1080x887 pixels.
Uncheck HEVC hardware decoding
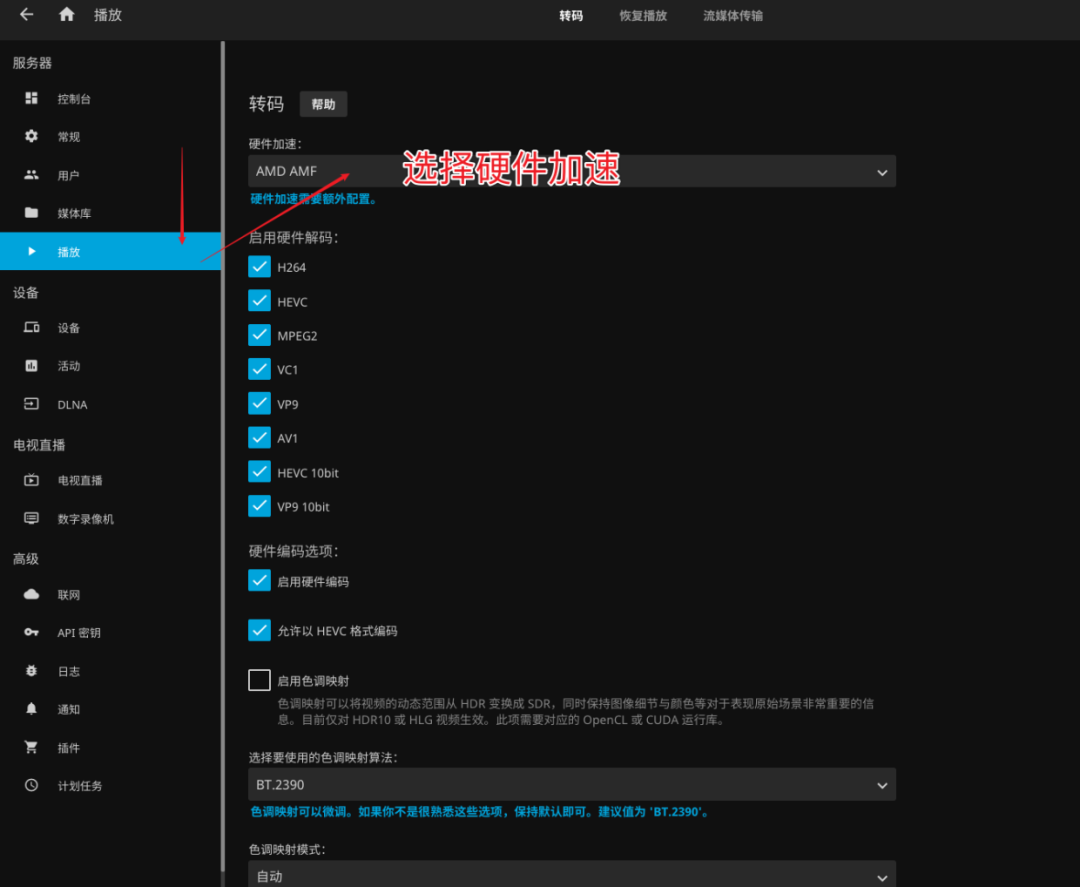tap(259, 301)
